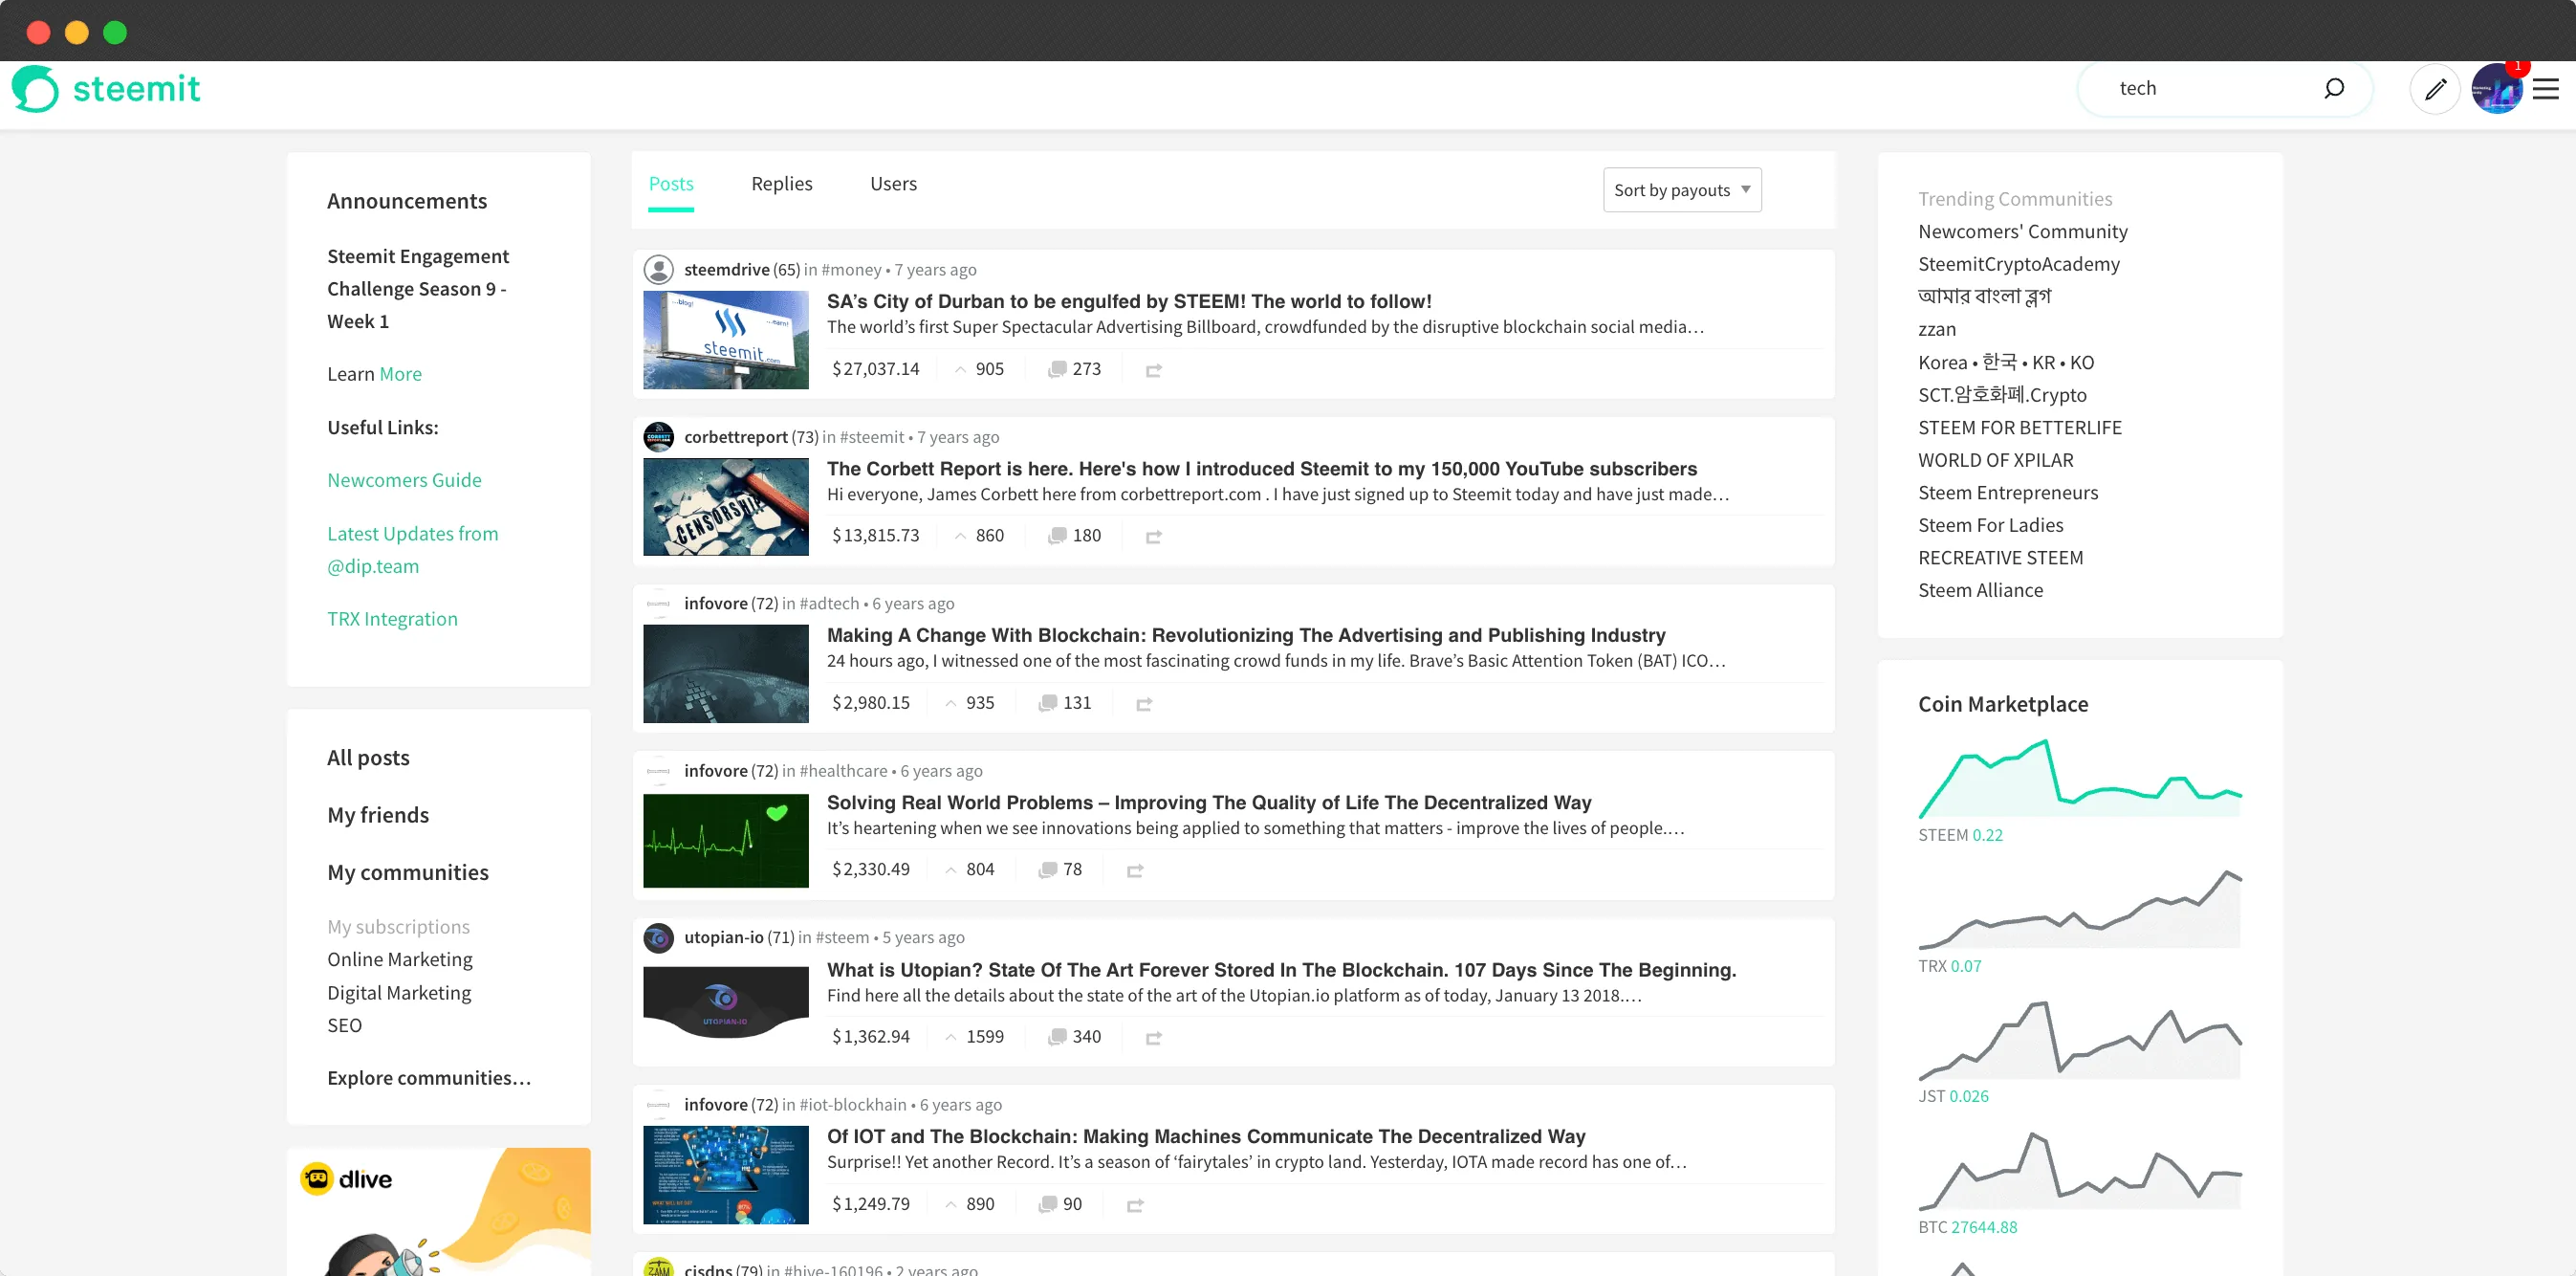
Task: Open the Newcomers Guide link
Action: click(x=404, y=480)
